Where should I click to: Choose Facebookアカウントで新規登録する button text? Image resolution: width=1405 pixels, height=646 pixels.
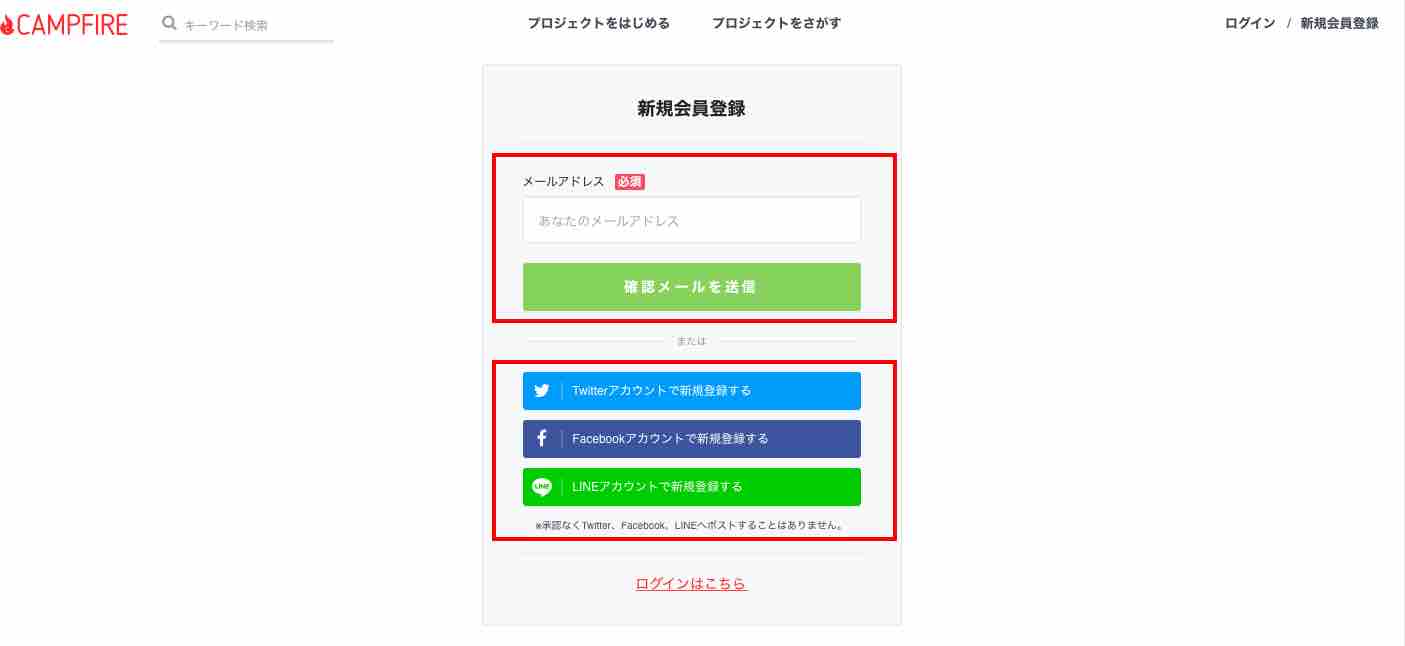pos(671,439)
